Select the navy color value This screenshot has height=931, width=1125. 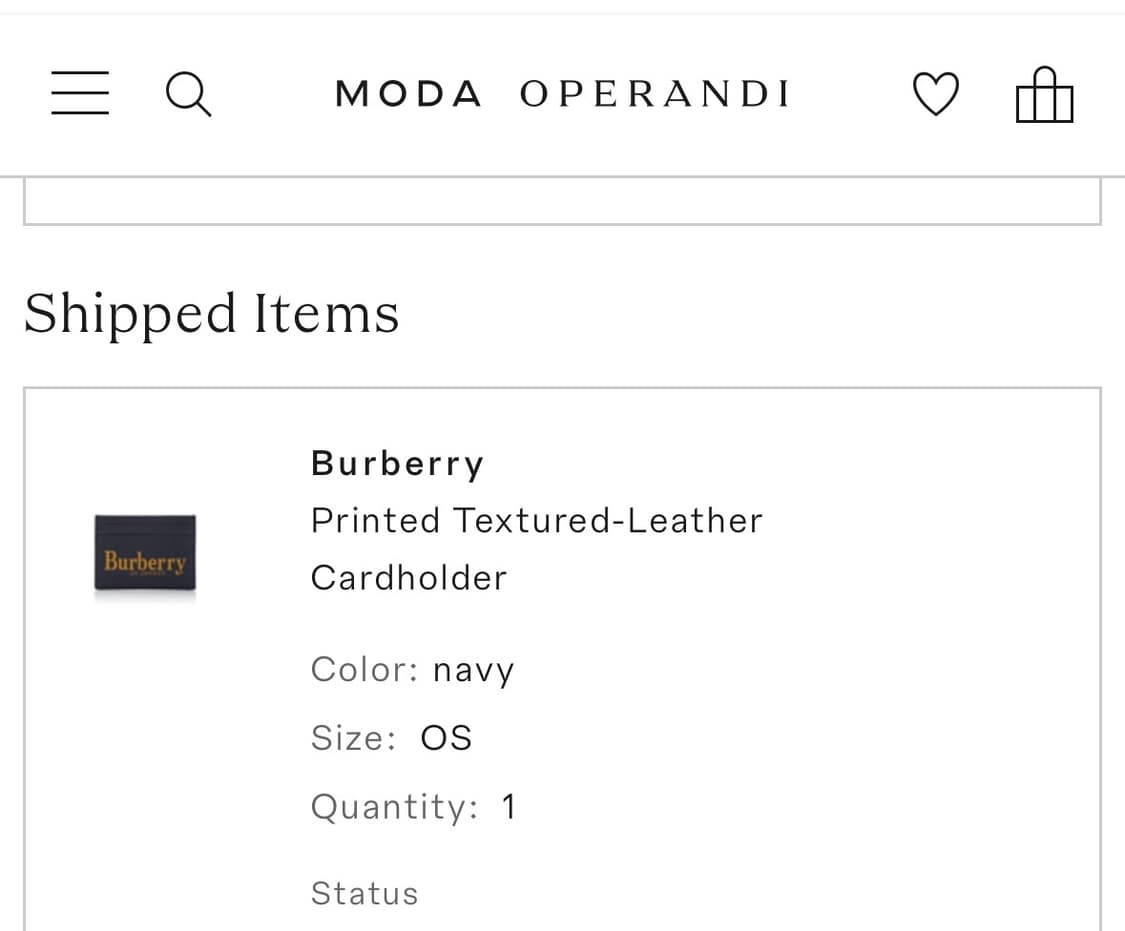click(473, 669)
